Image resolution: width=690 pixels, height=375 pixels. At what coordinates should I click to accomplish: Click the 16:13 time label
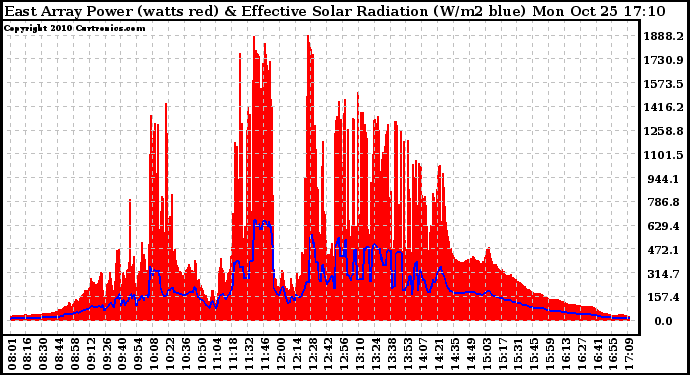point(565,354)
